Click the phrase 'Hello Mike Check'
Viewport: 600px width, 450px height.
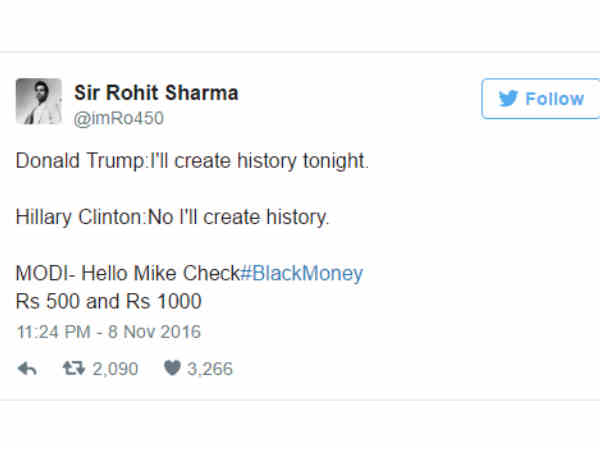(x=160, y=273)
